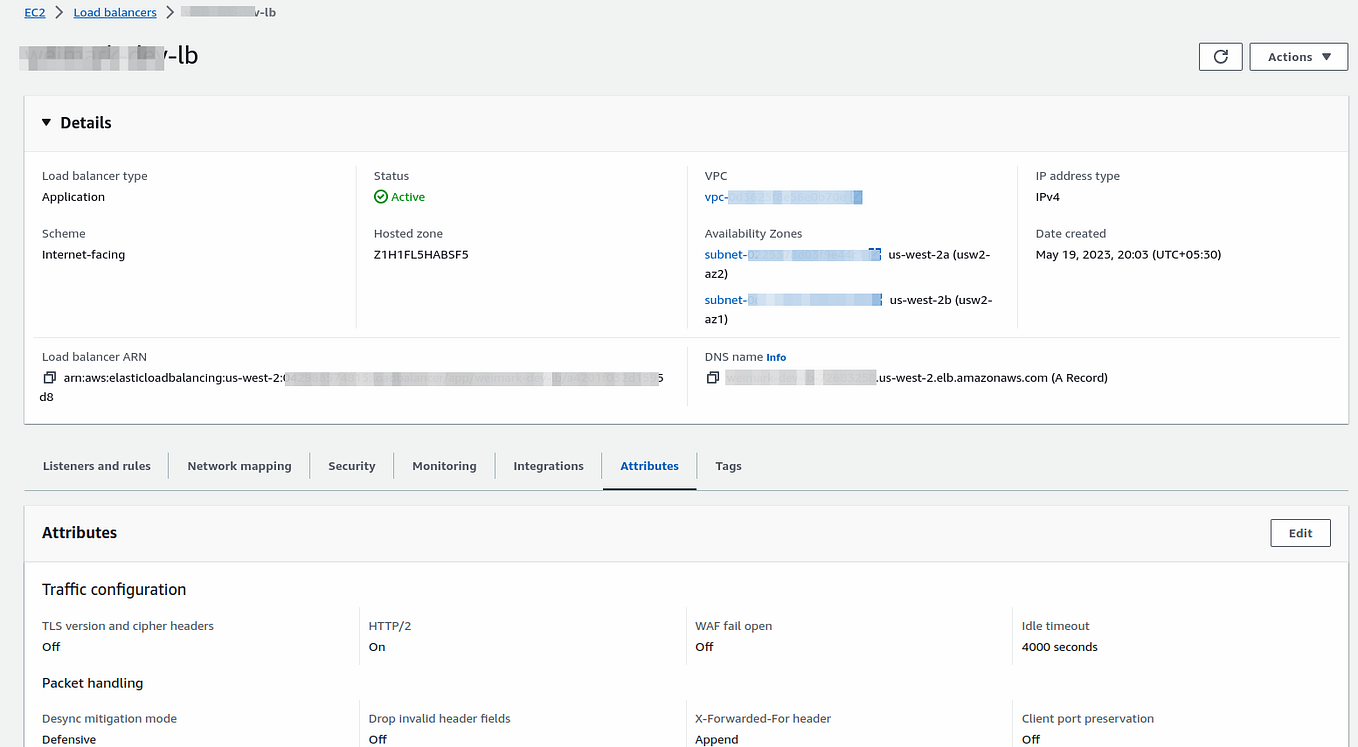Viewport: 1358px width, 747px height.
Task: Open the EC2 breadcrumb link
Action: coord(34,12)
